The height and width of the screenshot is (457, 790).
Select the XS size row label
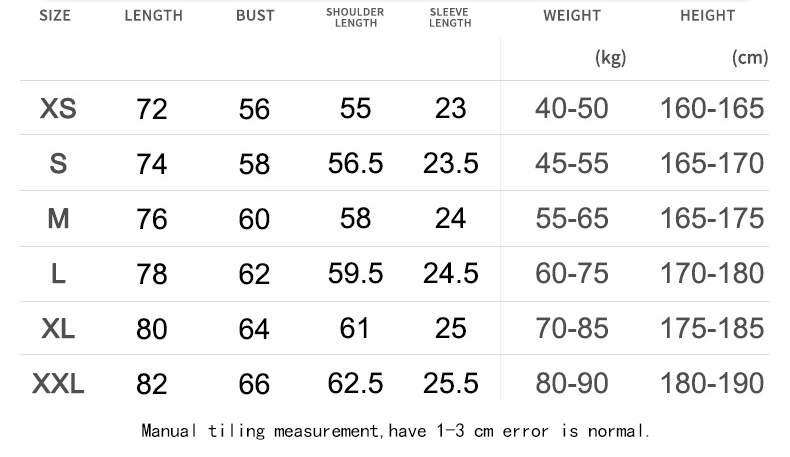click(58, 108)
